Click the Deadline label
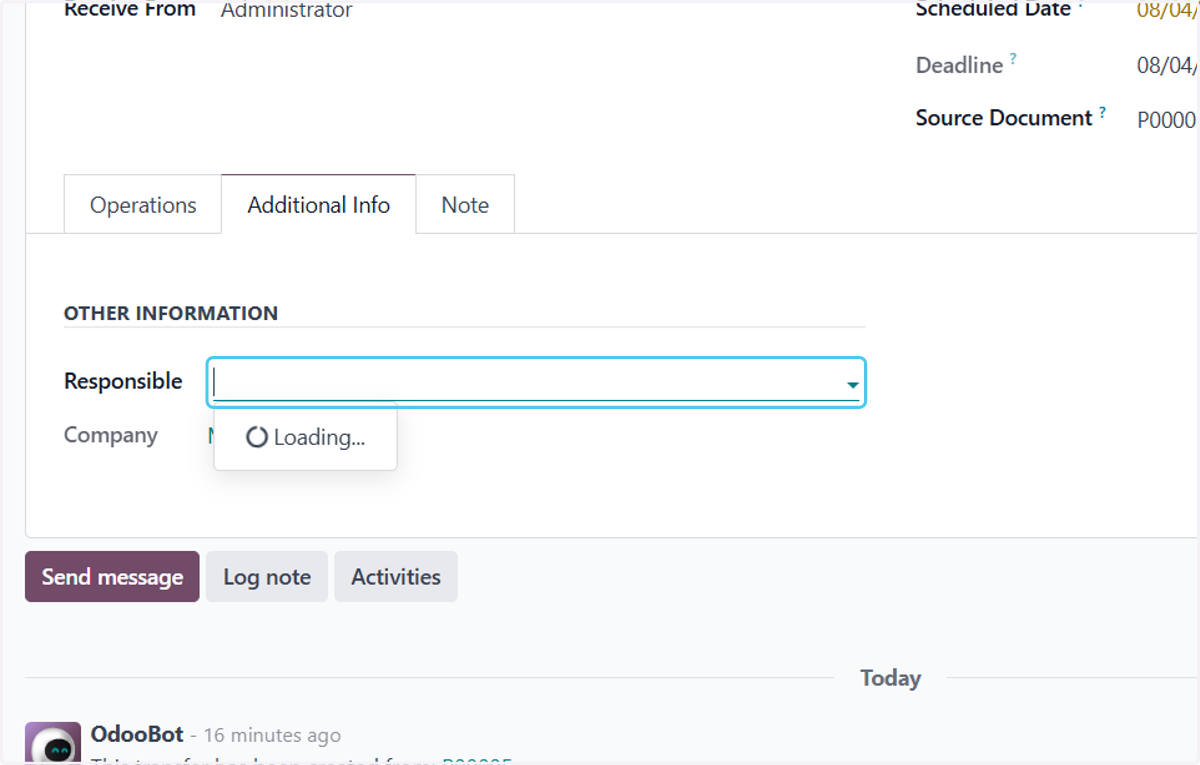This screenshot has width=1200, height=765. 959,65
